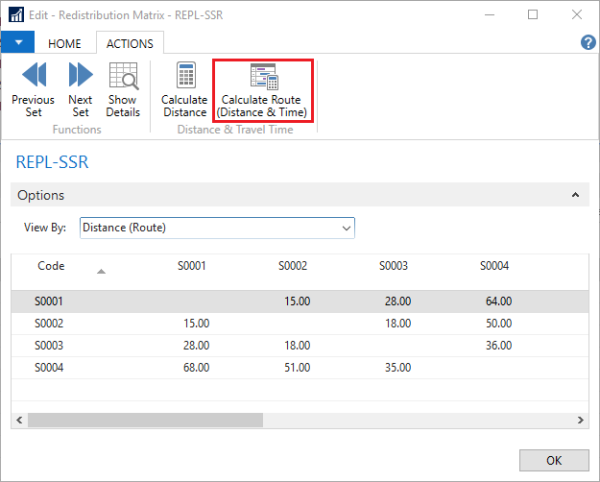Screen dimensions: 600x482
Task: Maximize the Redistribution Matrix window
Action: 533,15
